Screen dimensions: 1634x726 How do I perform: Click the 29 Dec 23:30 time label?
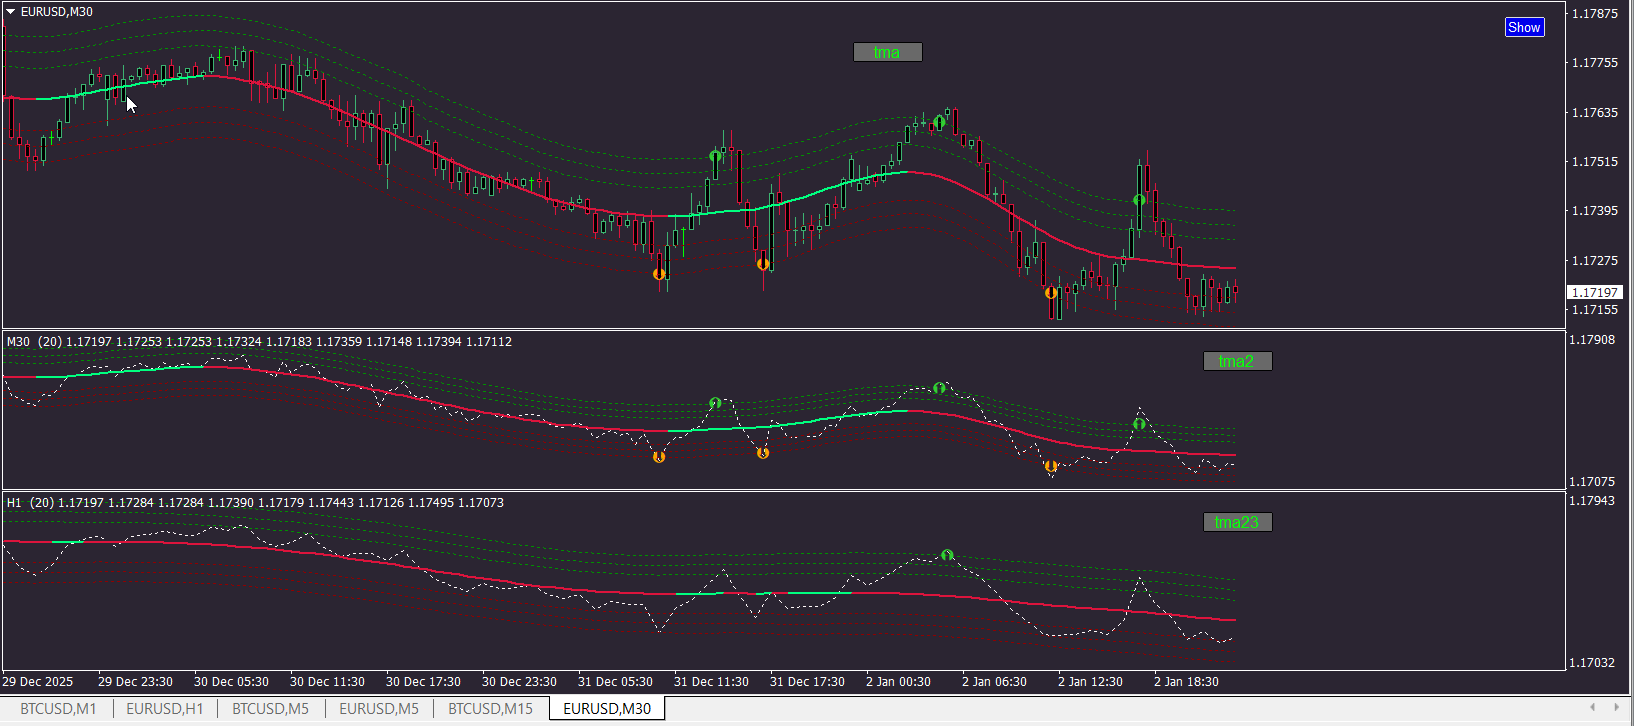click(135, 682)
